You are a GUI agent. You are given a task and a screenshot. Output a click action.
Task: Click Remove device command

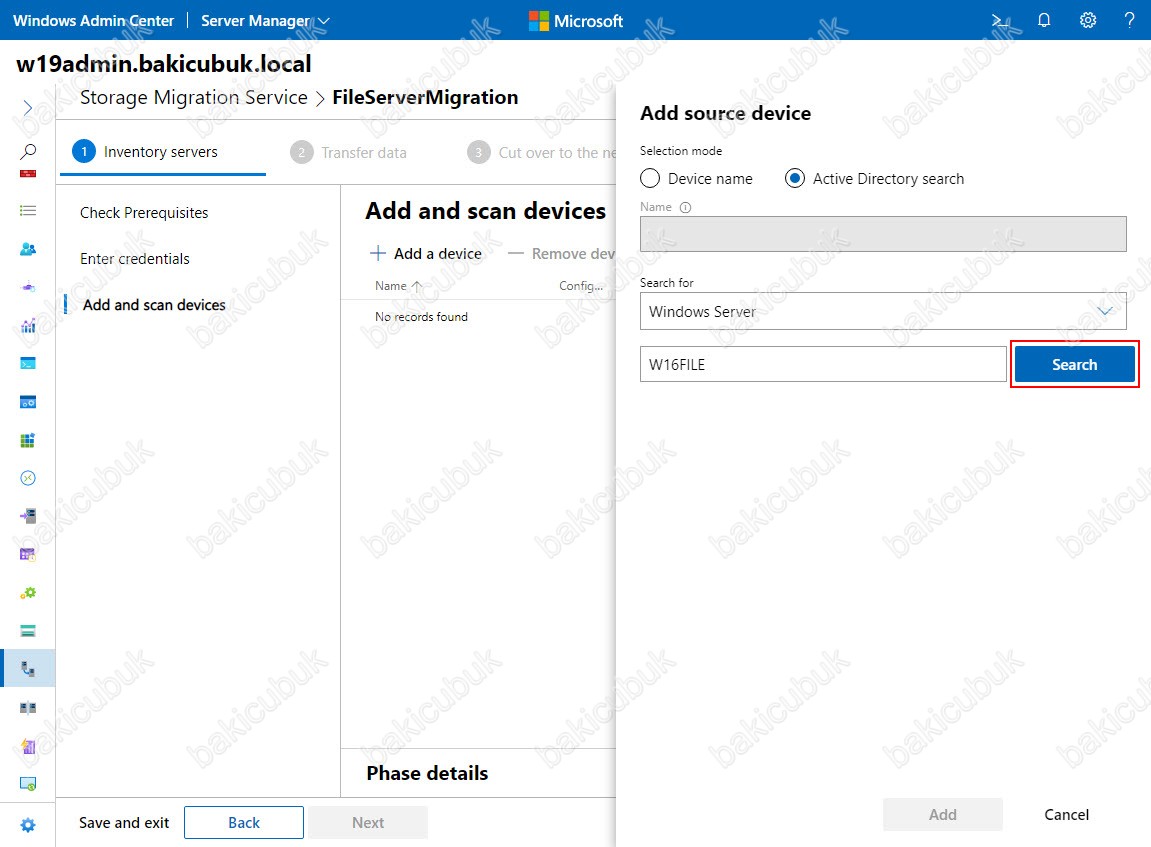(562, 253)
